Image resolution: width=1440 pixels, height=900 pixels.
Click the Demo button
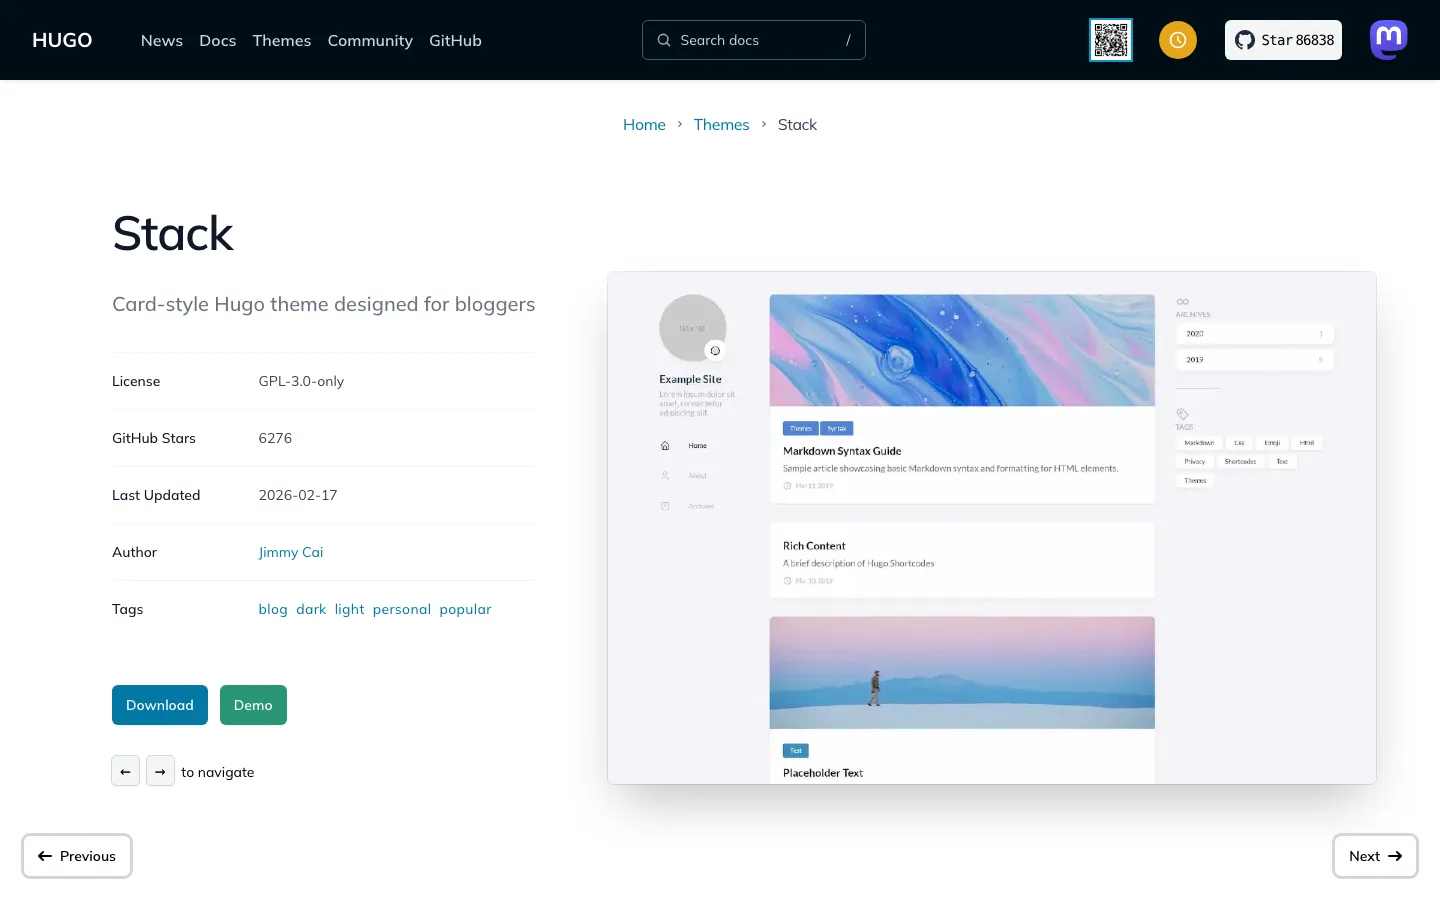point(253,705)
